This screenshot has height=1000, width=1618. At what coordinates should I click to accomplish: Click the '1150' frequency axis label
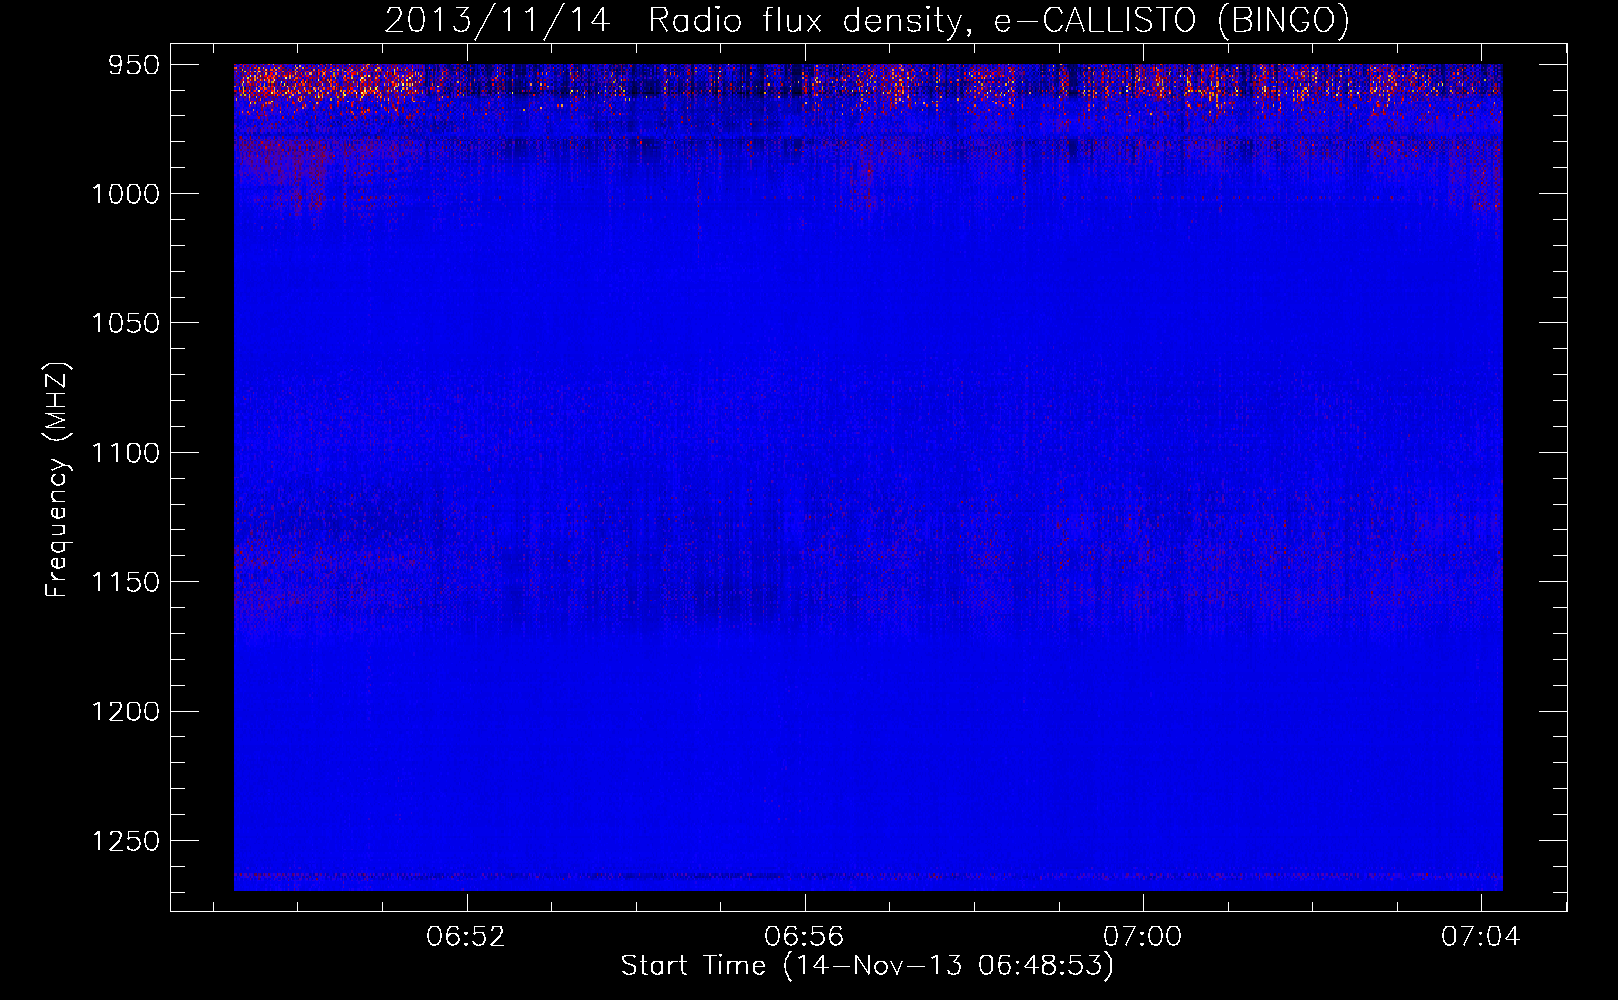pos(125,582)
